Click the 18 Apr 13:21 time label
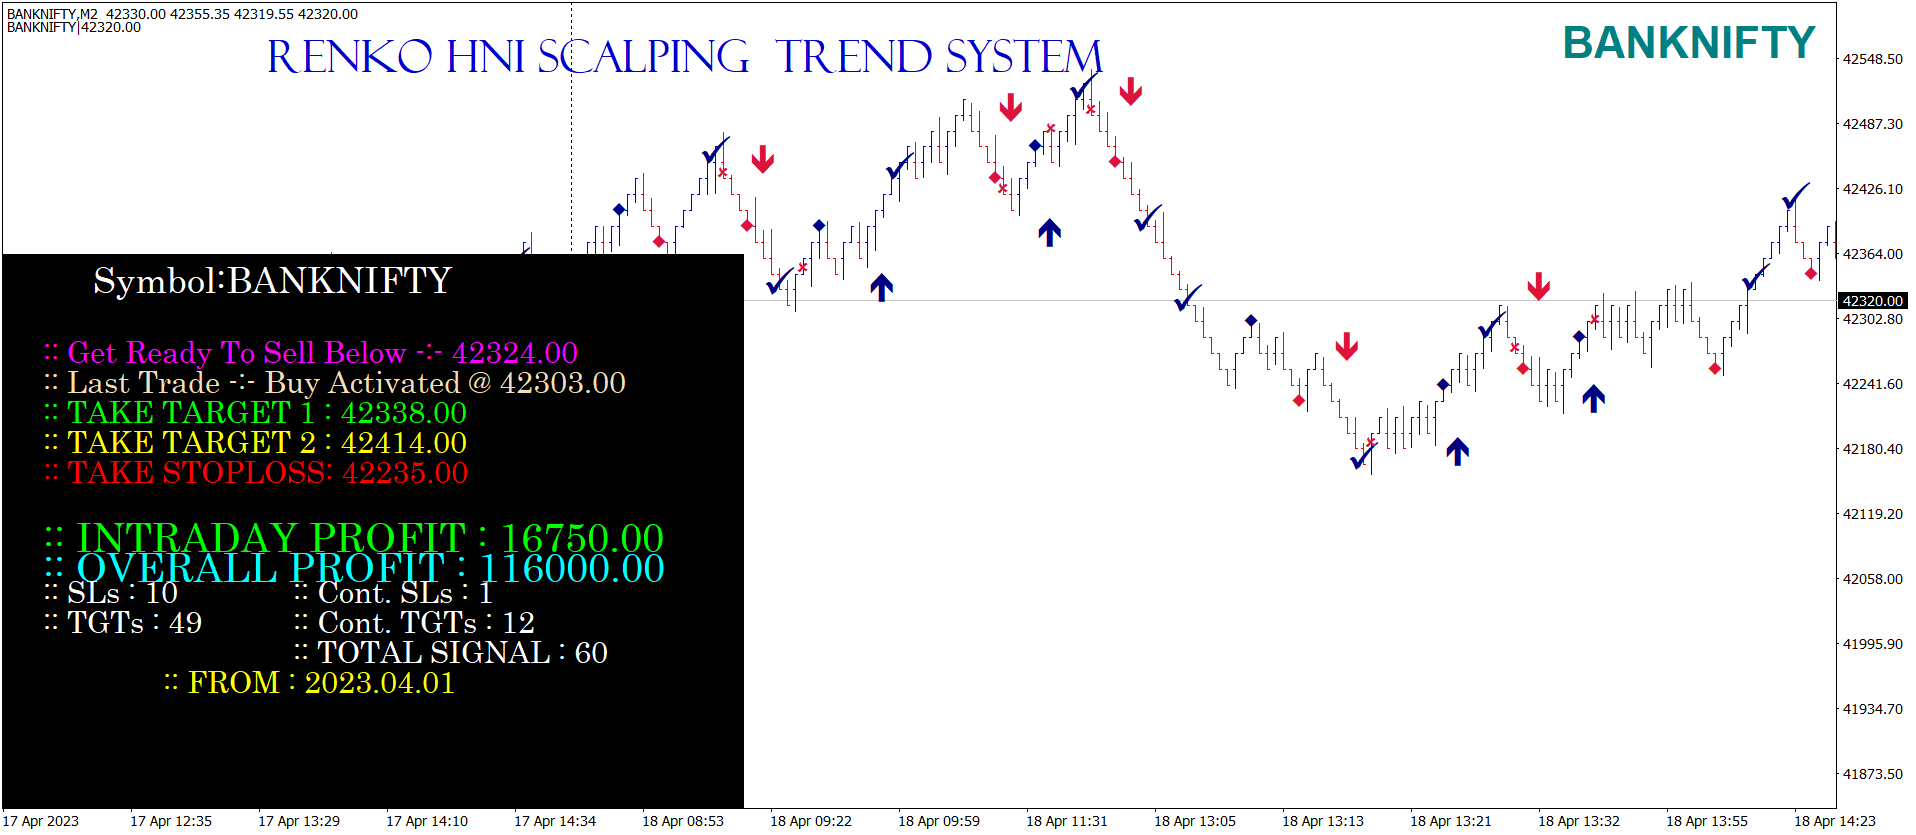The image size is (1916, 835). [1451, 821]
